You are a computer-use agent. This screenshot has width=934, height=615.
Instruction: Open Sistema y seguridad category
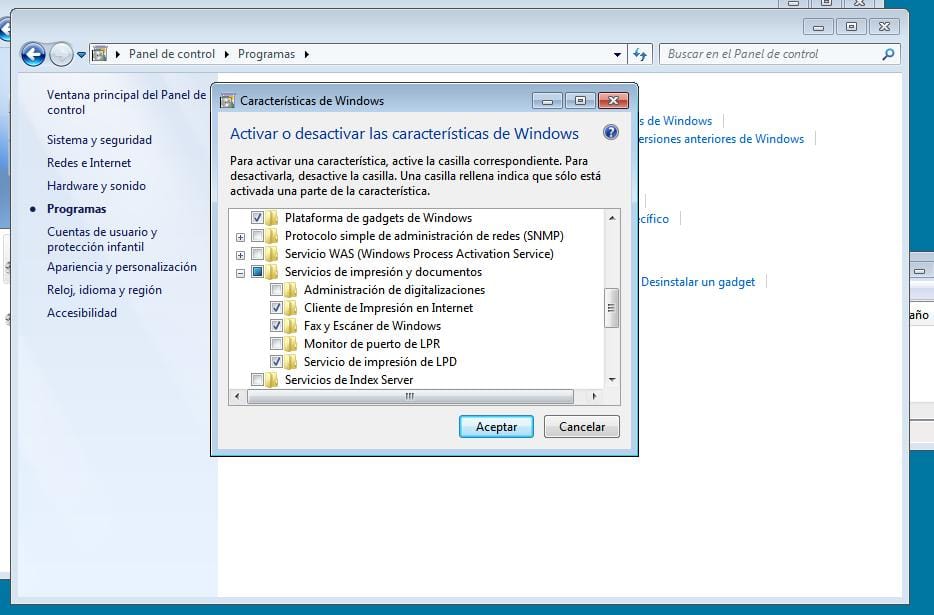click(x=99, y=140)
